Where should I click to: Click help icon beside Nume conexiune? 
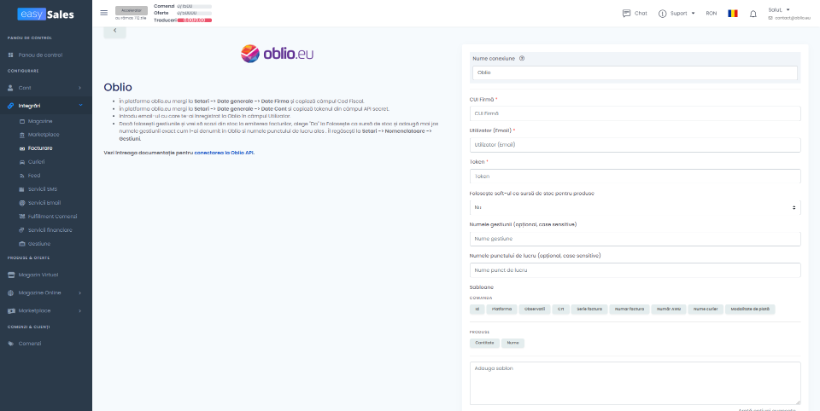(521, 59)
